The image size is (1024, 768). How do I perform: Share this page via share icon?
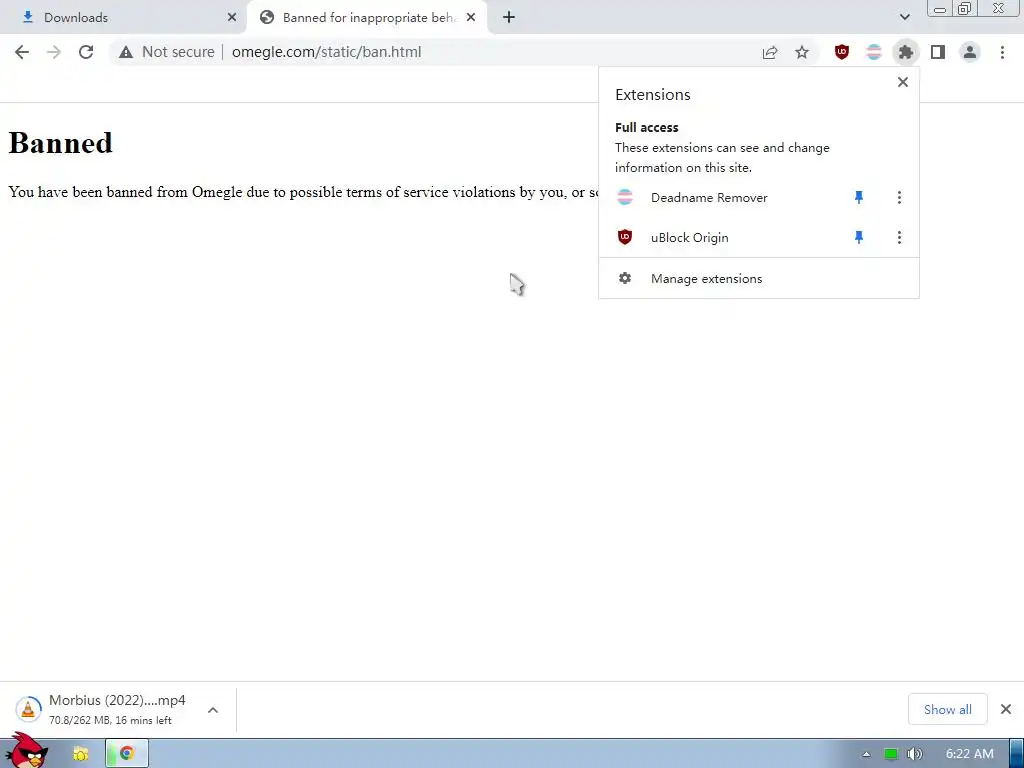tap(770, 52)
